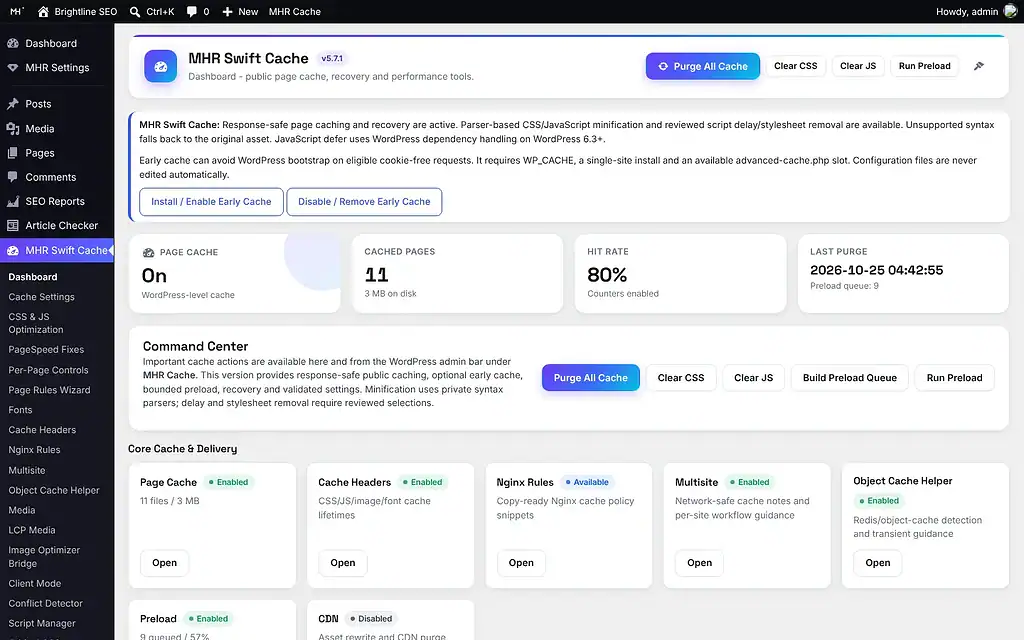The width and height of the screenshot is (1024, 640).
Task: Click the v5.7.1 version badge
Action: click(x=332, y=58)
